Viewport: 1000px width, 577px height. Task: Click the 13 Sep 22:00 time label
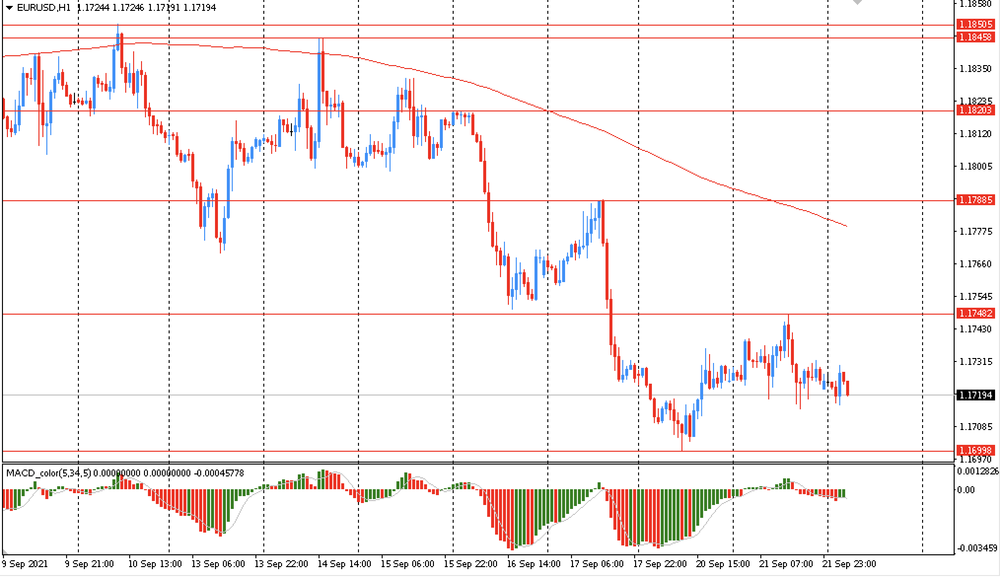click(281, 564)
